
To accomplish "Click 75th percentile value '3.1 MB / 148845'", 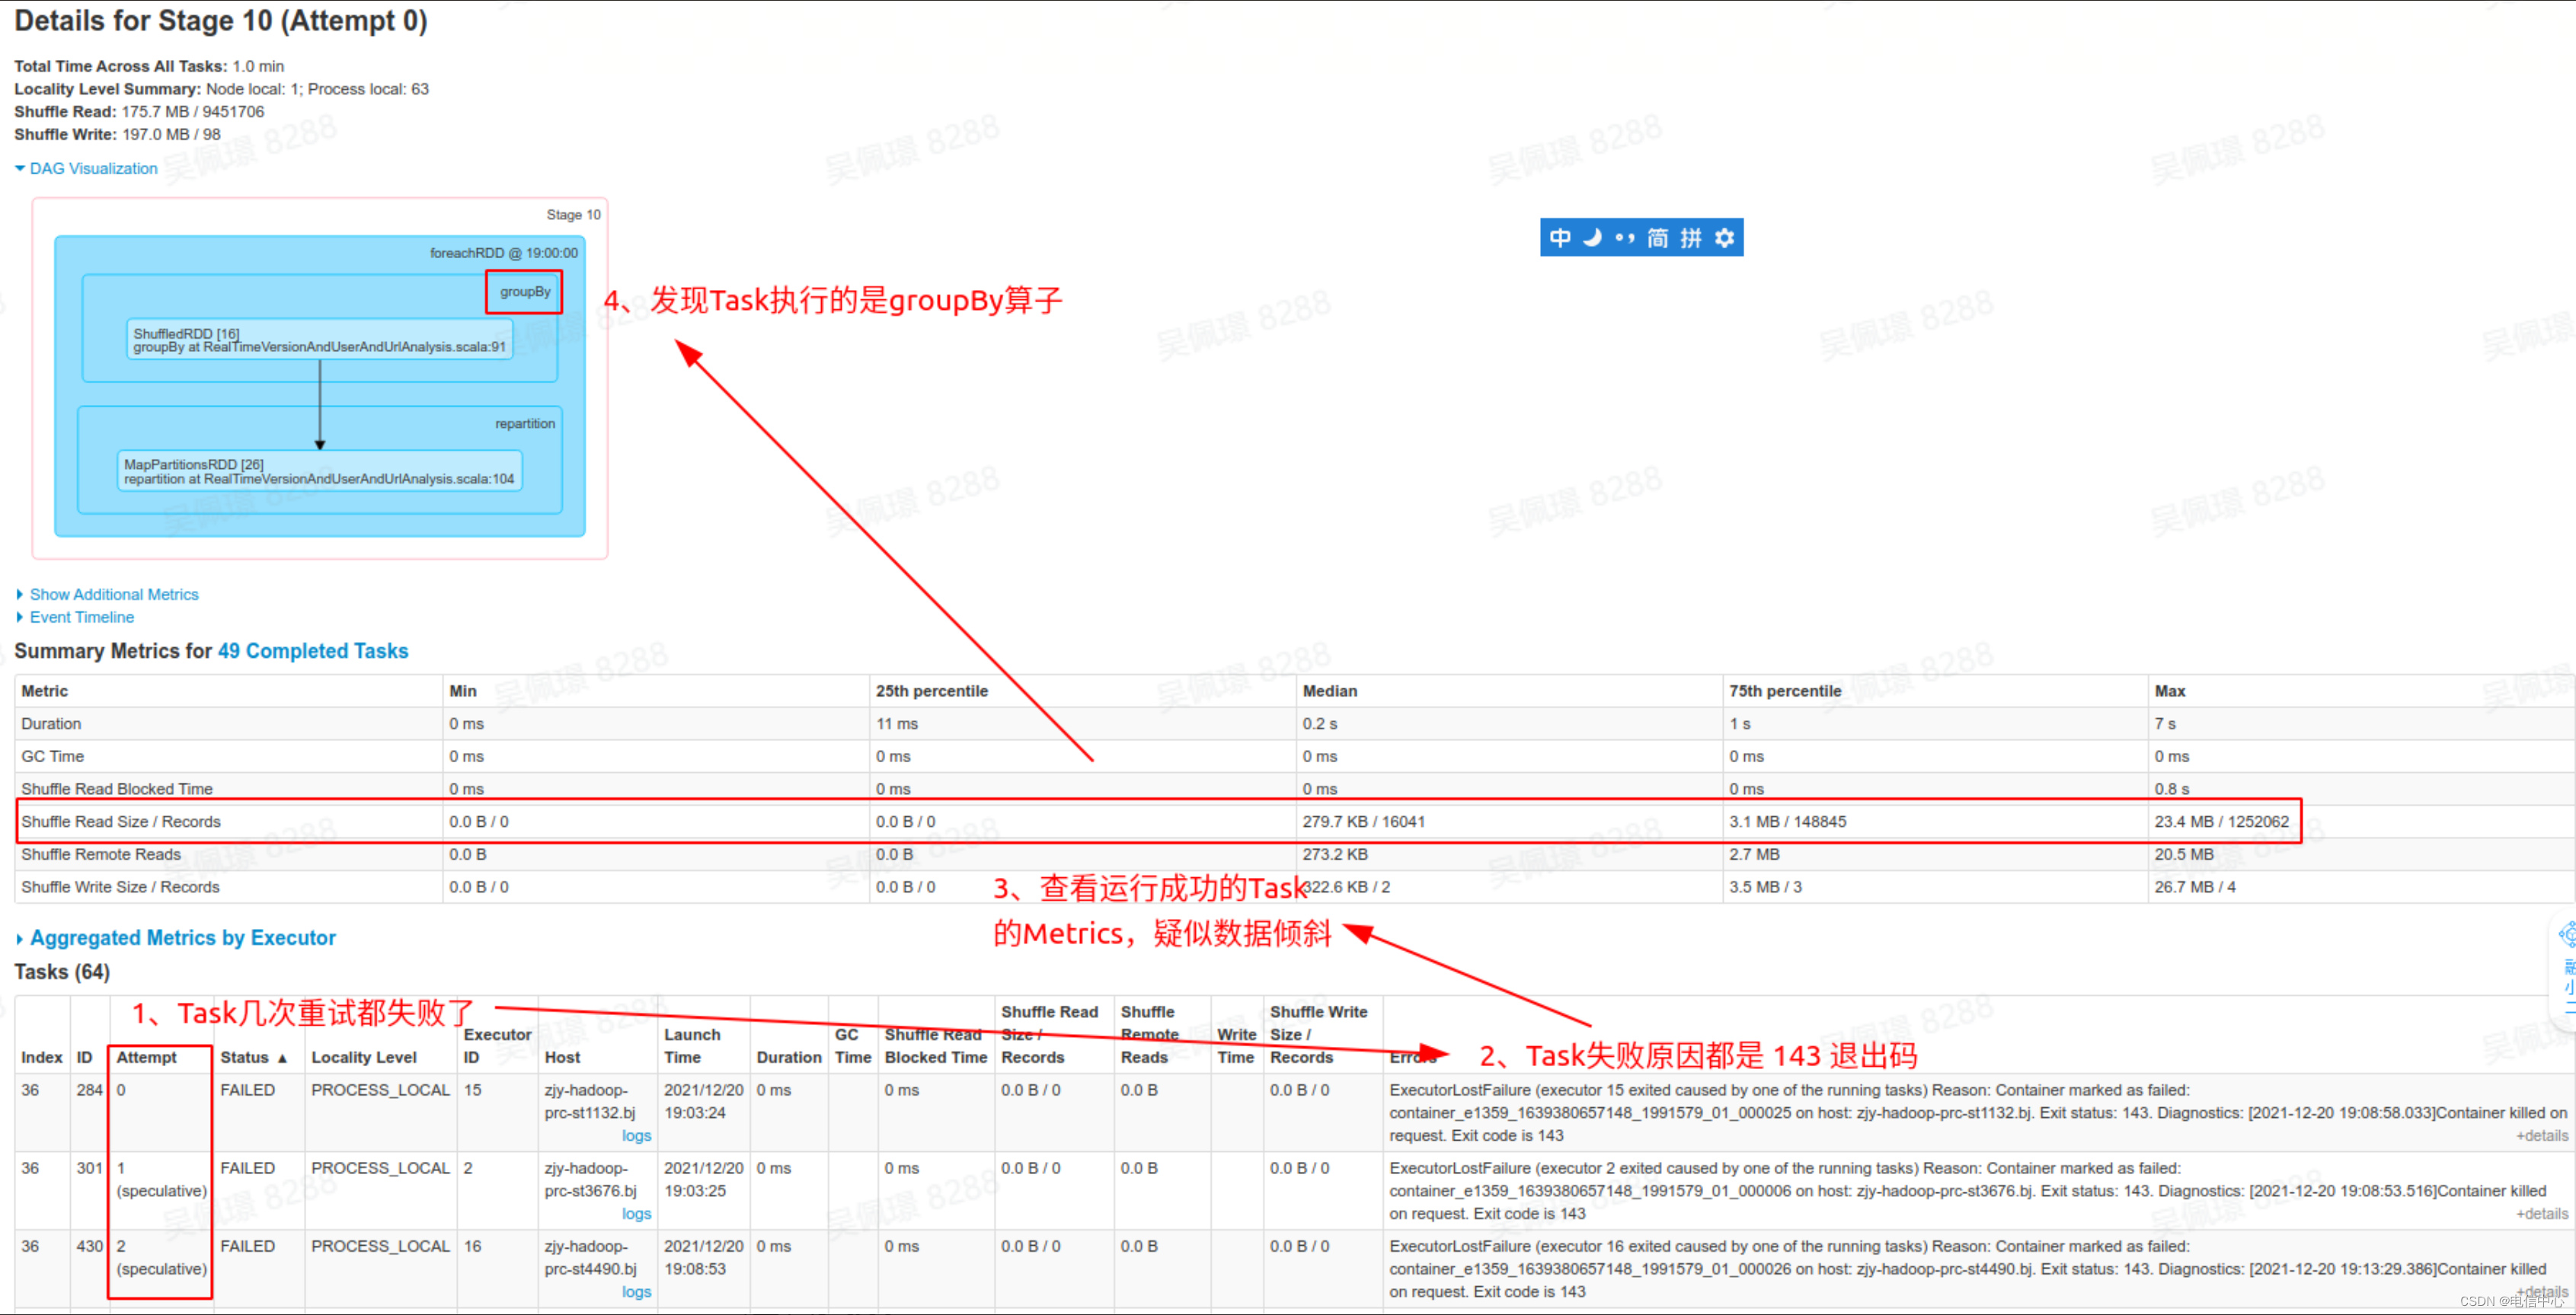I will pyautogui.click(x=1787, y=821).
